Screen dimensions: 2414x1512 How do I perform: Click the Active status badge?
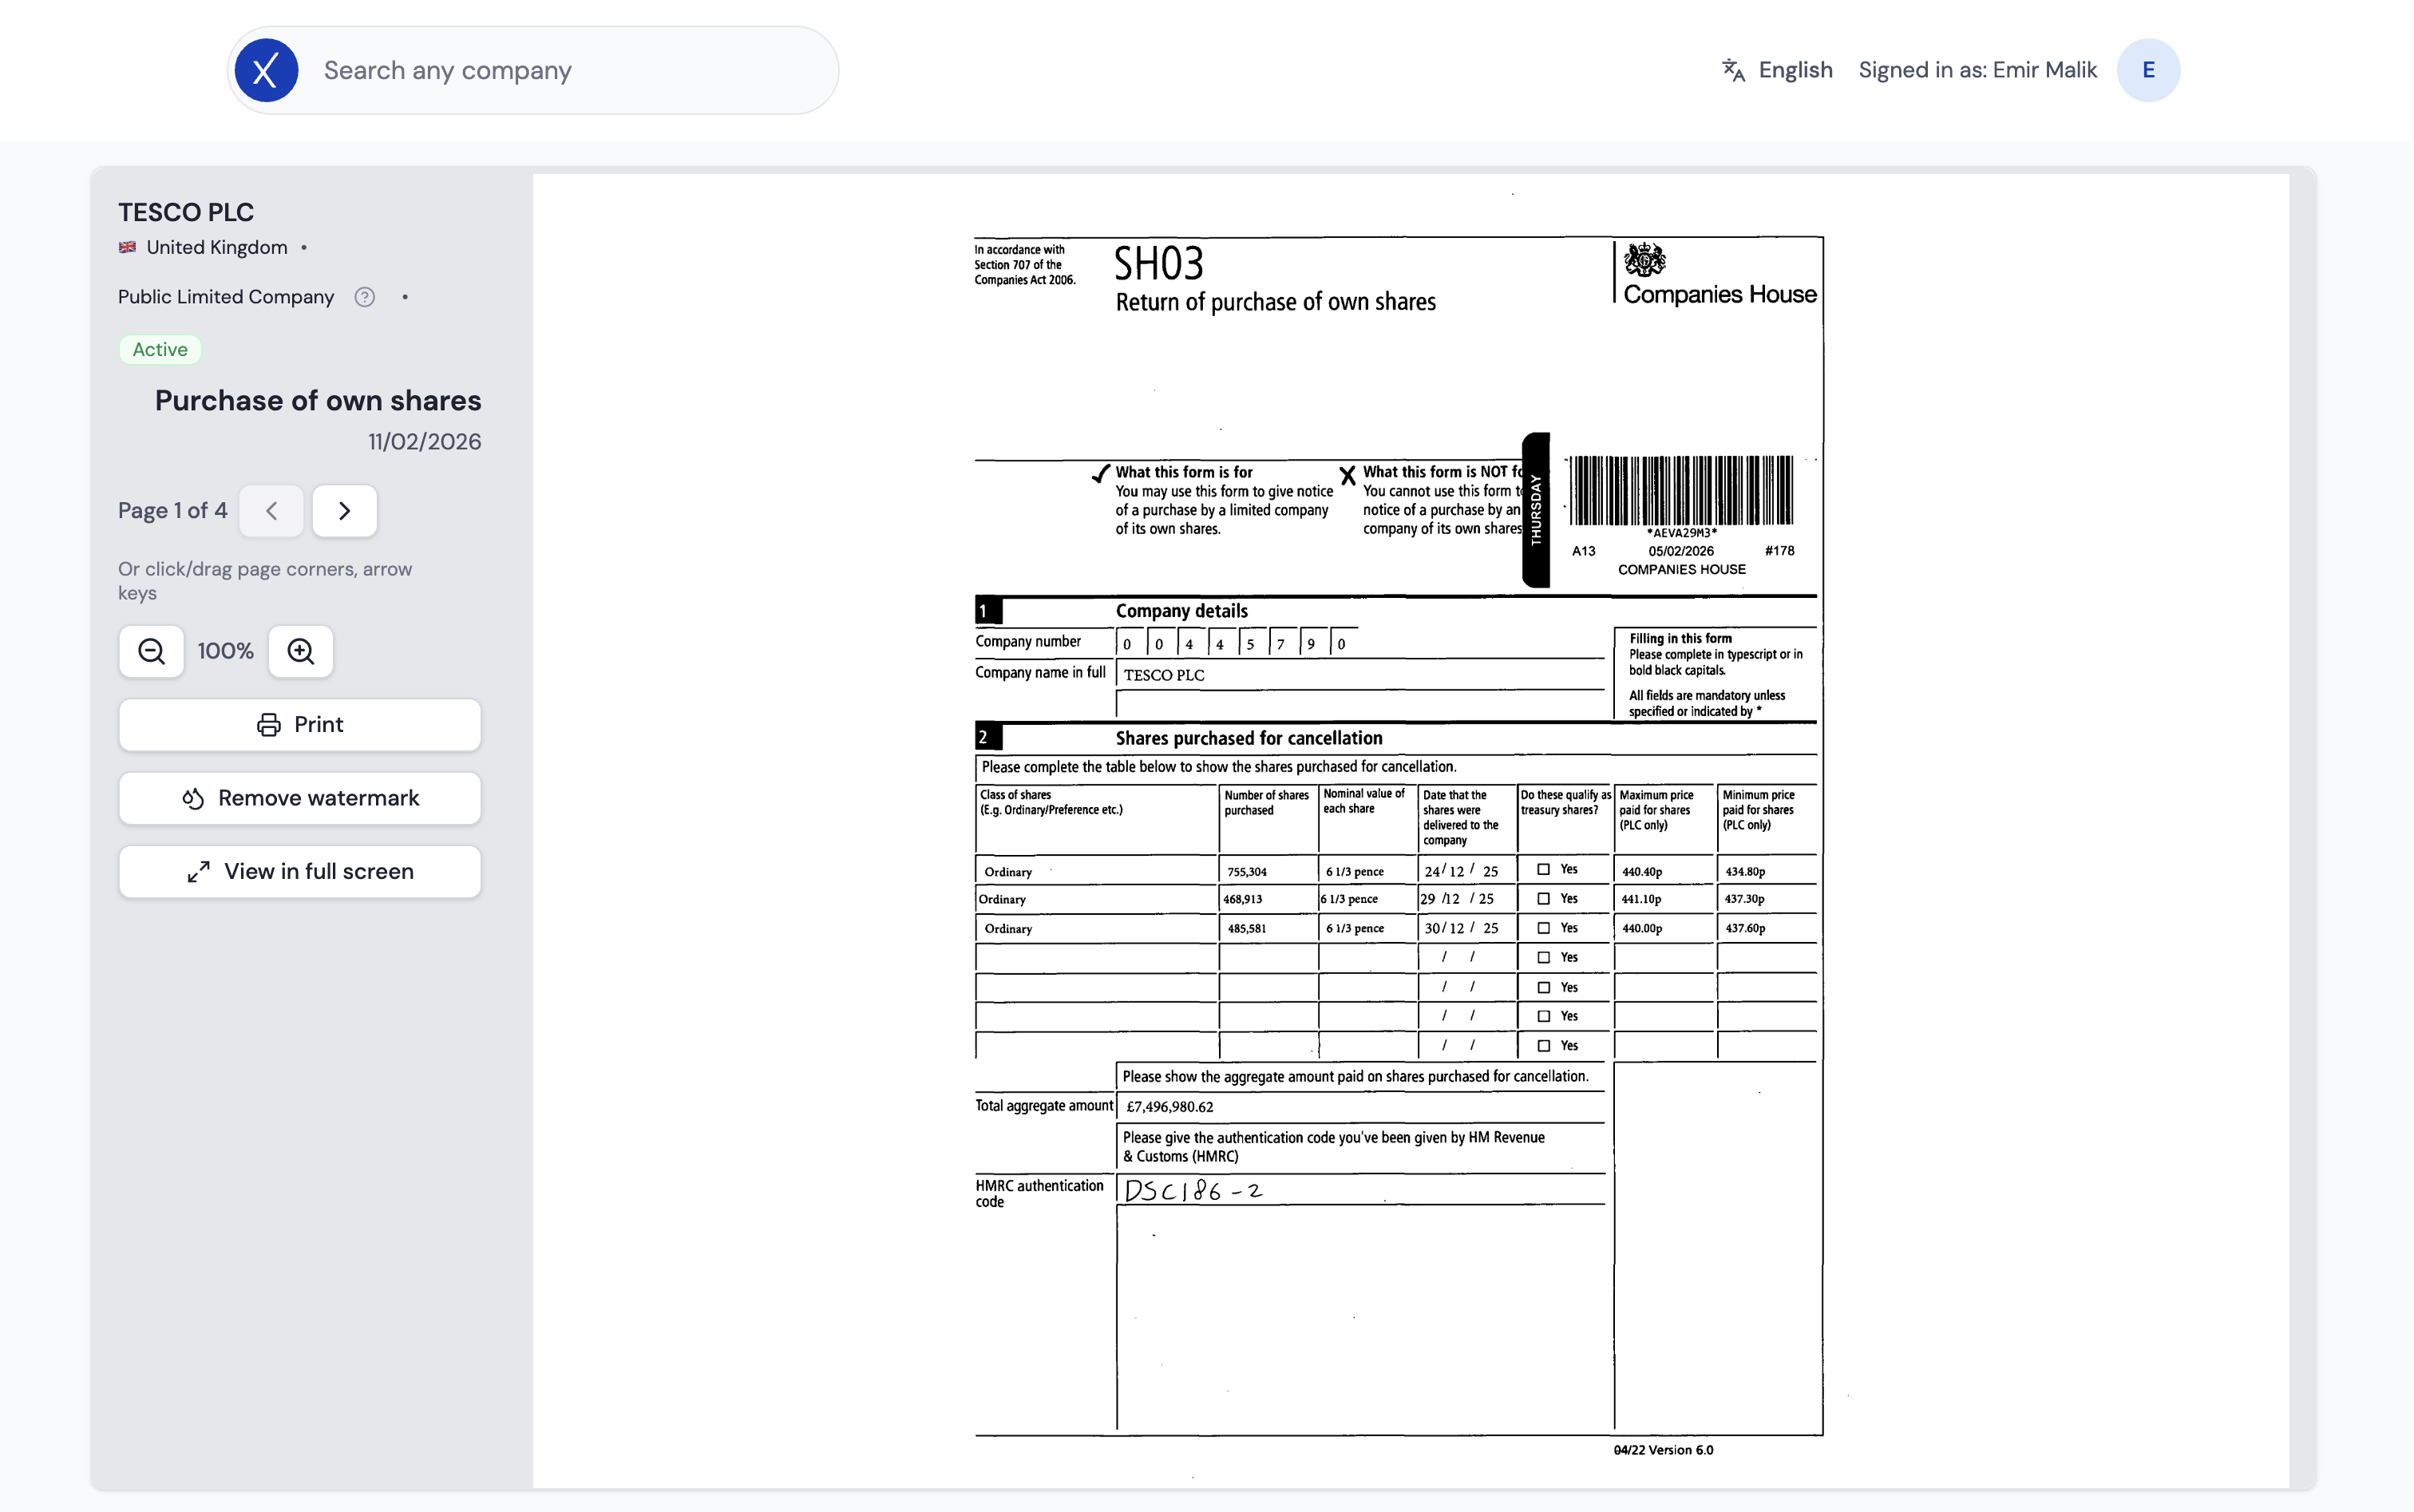click(x=160, y=349)
